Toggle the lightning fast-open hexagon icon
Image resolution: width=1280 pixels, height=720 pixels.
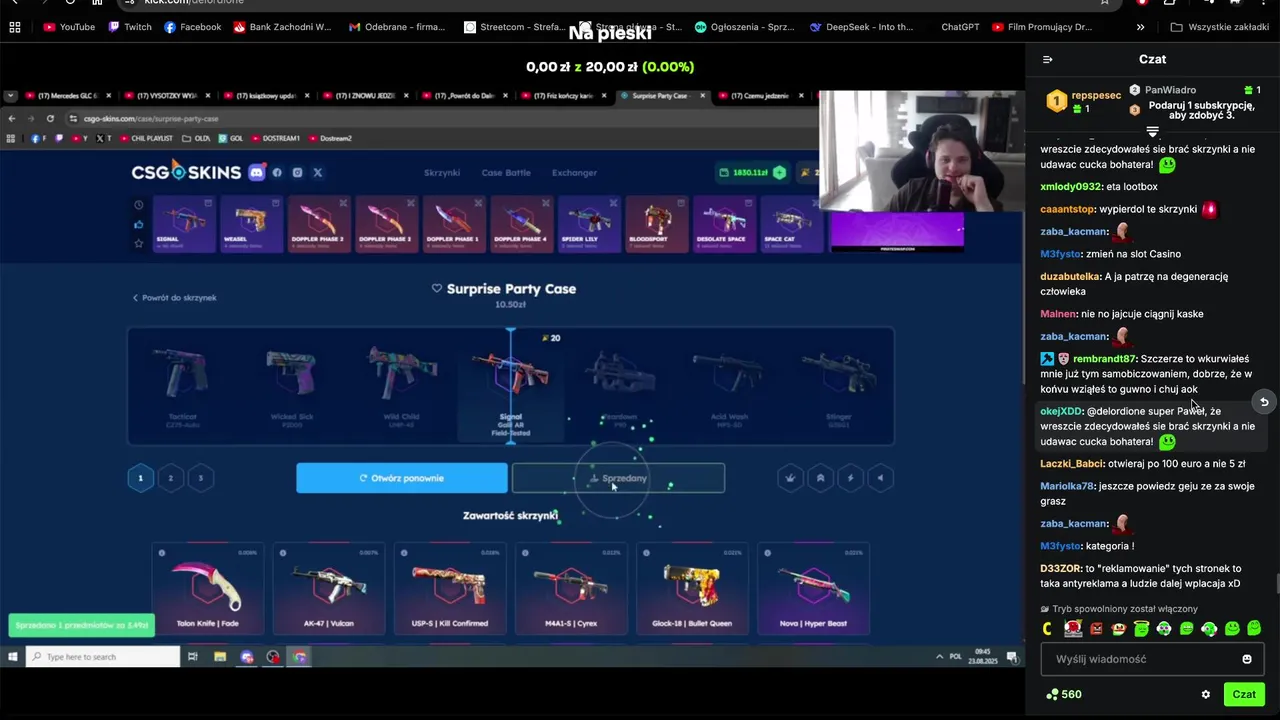click(x=851, y=478)
